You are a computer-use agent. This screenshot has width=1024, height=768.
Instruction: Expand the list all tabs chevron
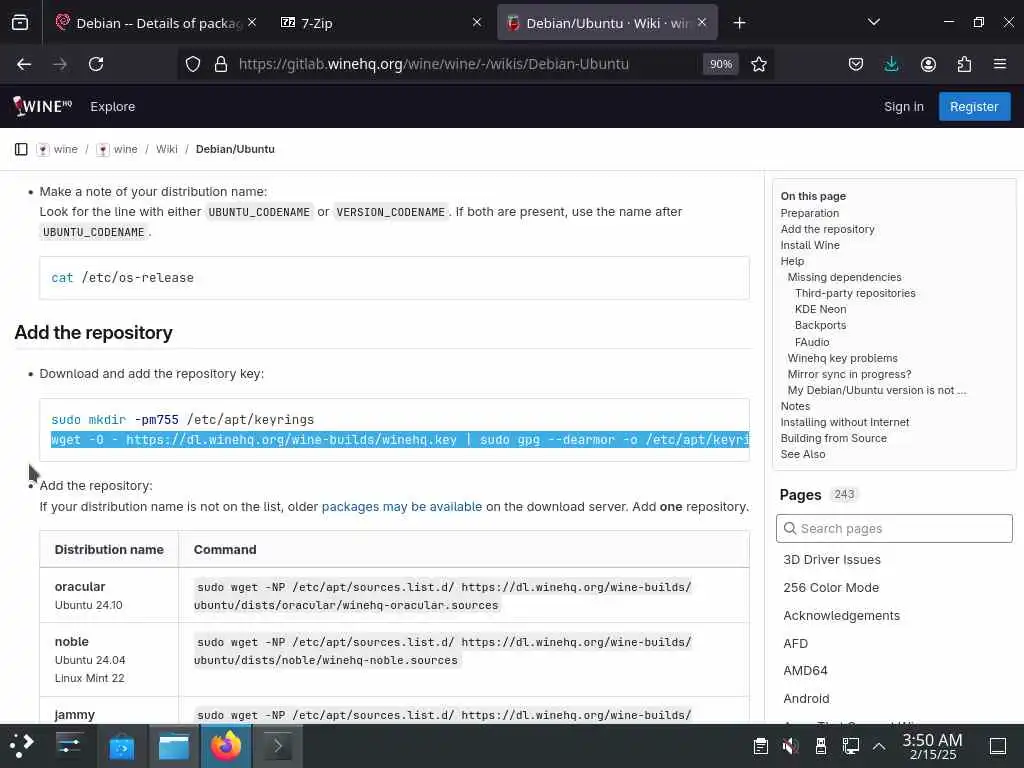pyautogui.click(x=874, y=22)
